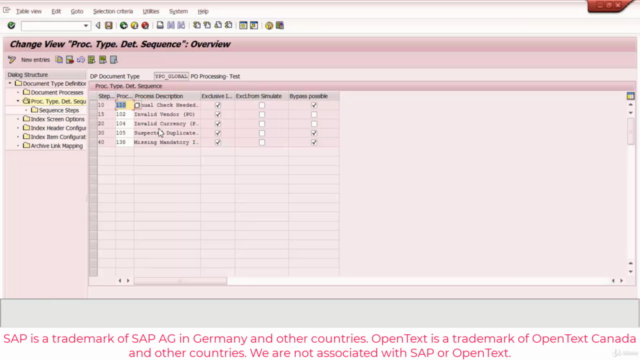Click the Deselect All icon
Screen dimensions: 640x360
(113, 60)
